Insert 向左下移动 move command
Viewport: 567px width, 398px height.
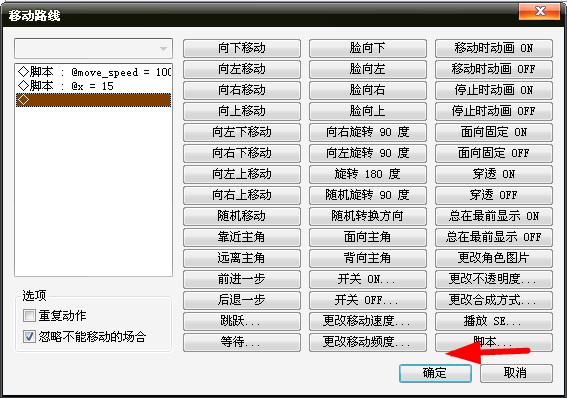click(x=242, y=132)
